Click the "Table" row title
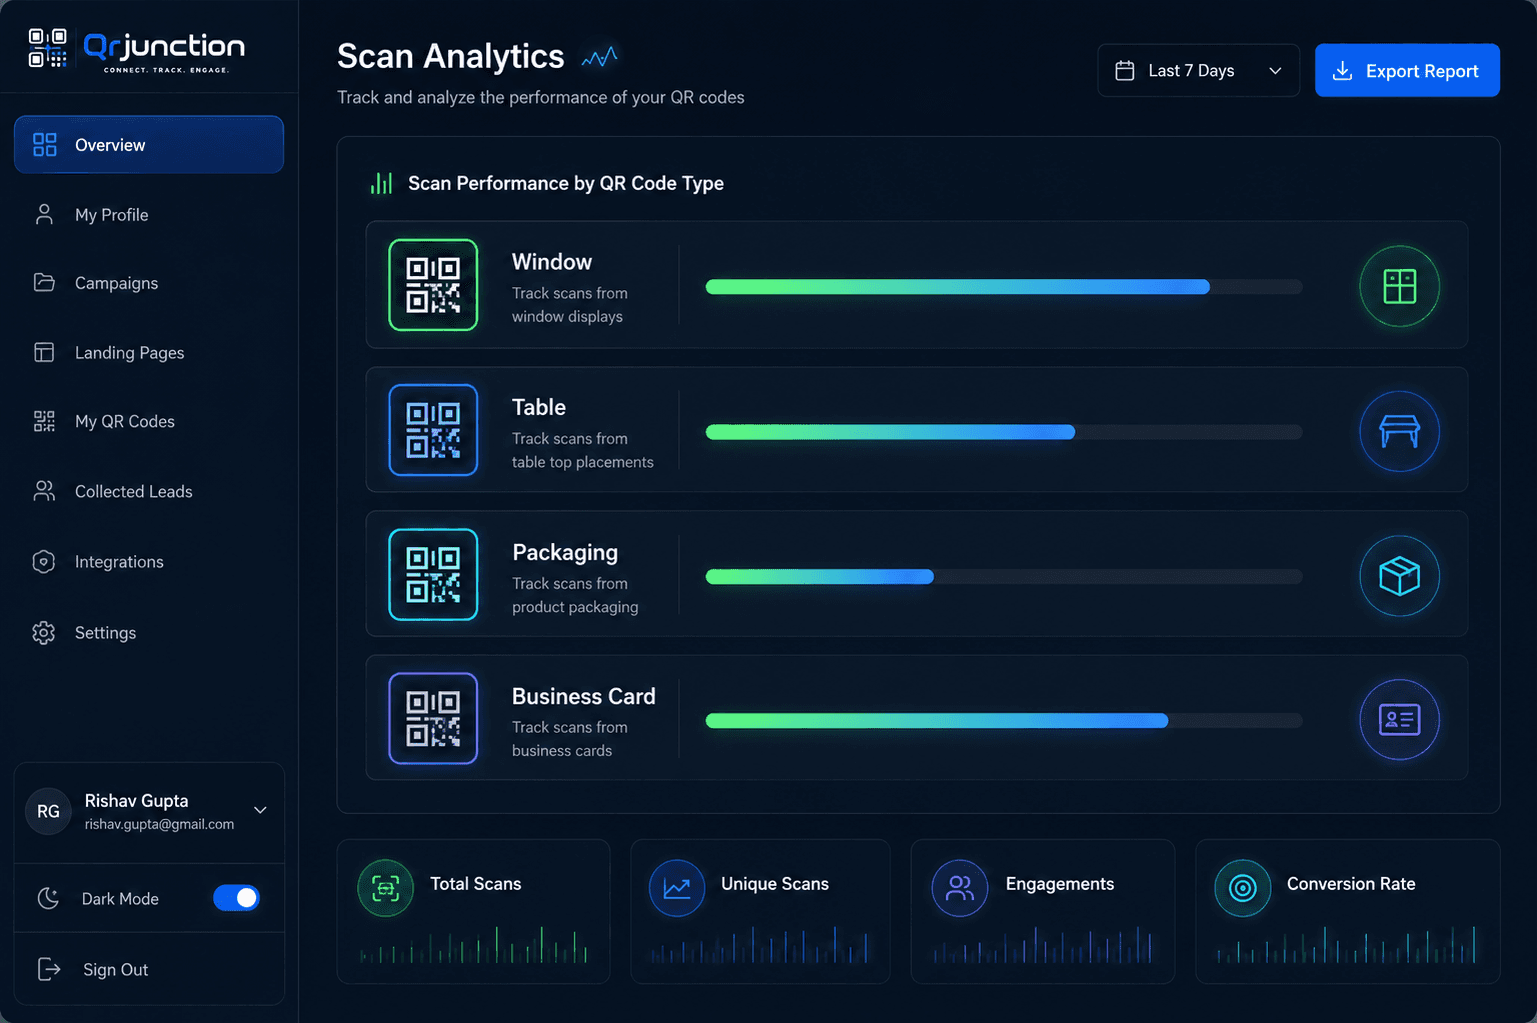The width and height of the screenshot is (1537, 1023). (x=539, y=407)
